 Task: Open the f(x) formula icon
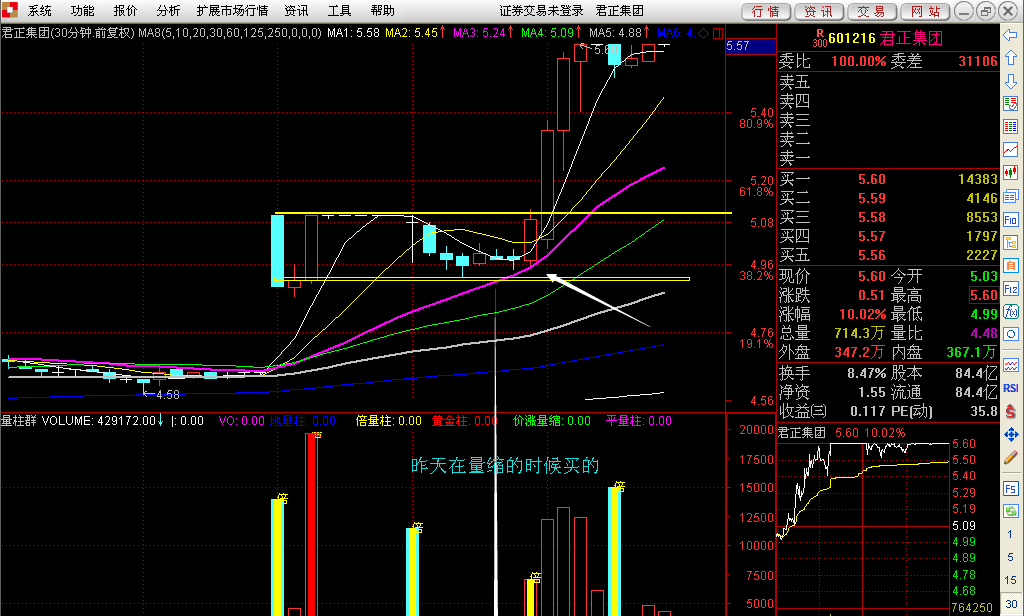[x=1010, y=312]
